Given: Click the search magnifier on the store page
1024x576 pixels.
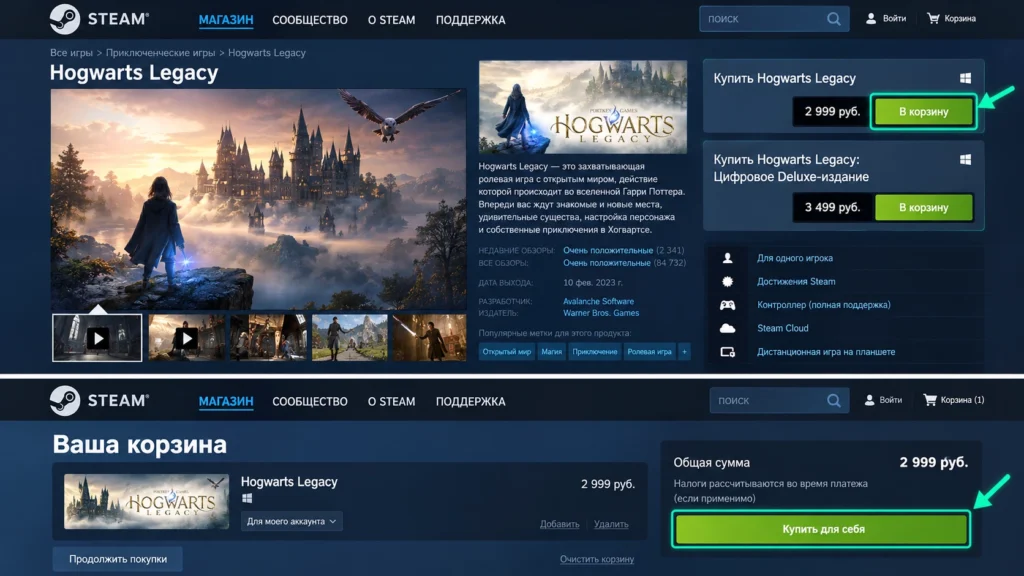Looking at the screenshot, I should point(833,19).
